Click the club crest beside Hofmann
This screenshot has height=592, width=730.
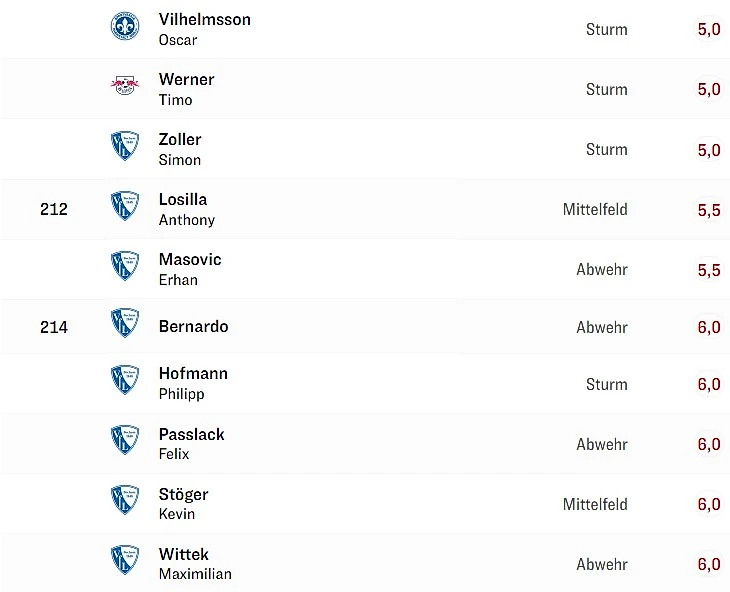(x=125, y=381)
